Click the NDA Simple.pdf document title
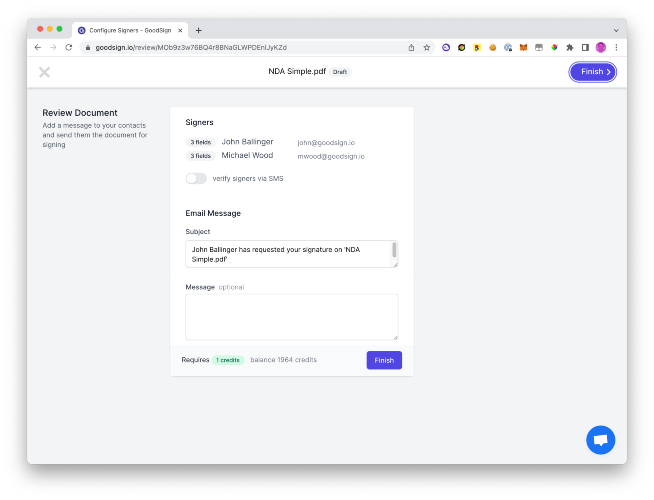The height and width of the screenshot is (500, 654). (x=297, y=71)
